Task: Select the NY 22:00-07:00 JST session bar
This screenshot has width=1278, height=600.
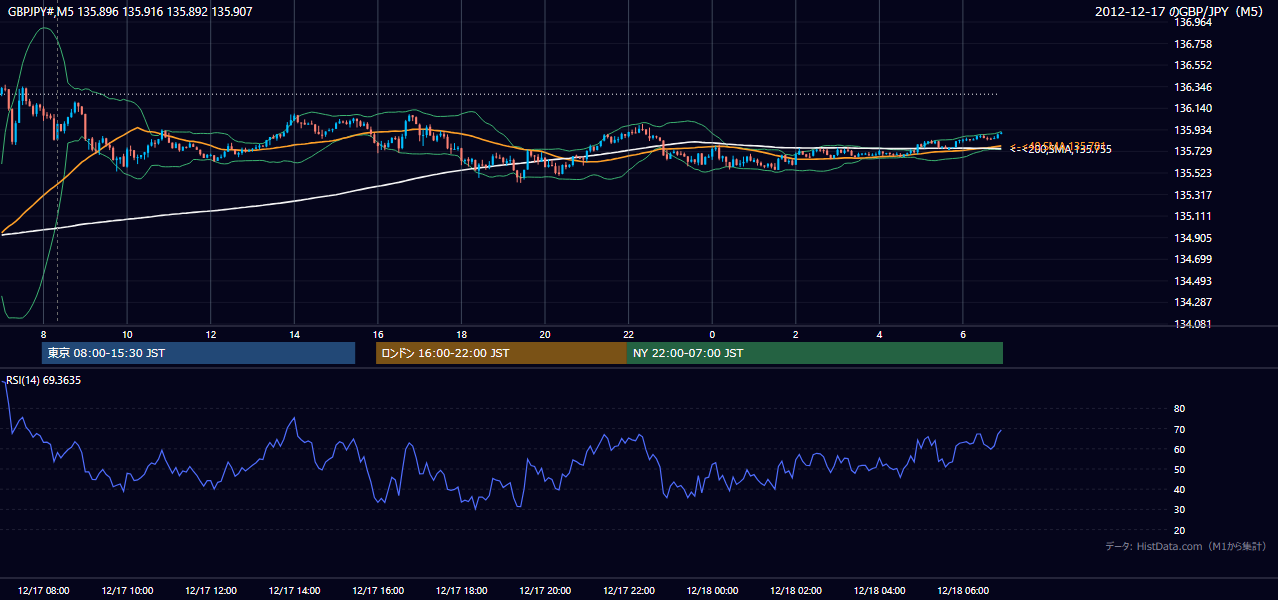Action: (815, 353)
